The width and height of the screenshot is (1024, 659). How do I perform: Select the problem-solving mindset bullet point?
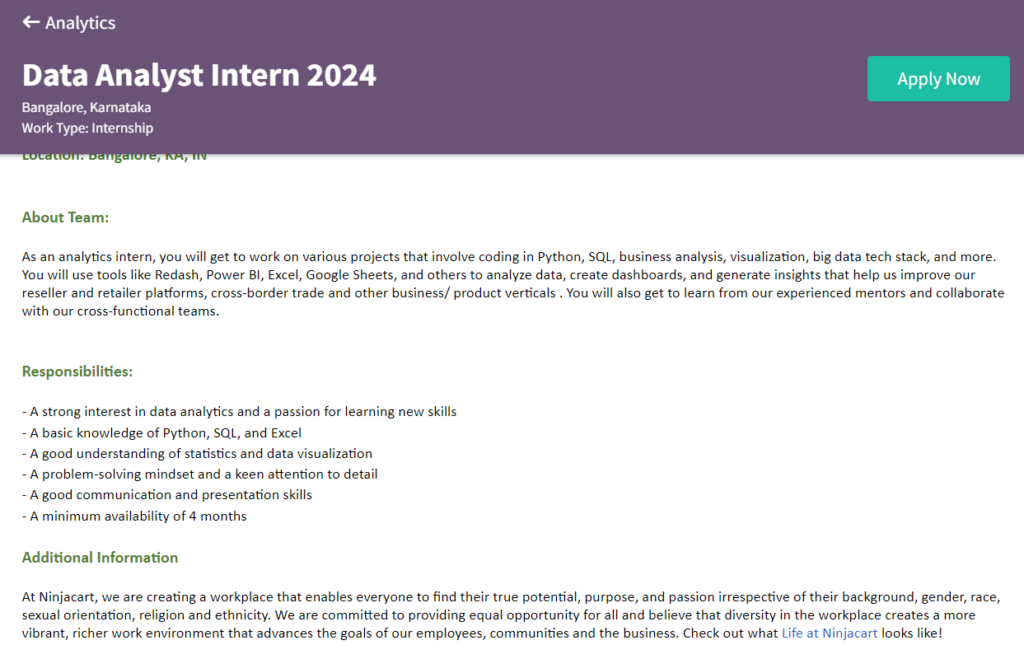(199, 474)
